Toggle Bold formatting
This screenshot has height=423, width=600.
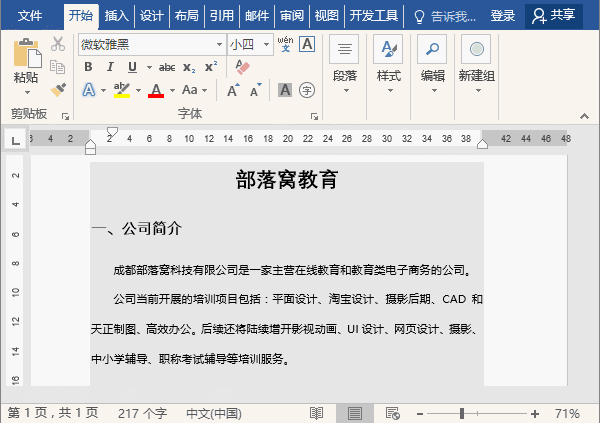(x=88, y=67)
